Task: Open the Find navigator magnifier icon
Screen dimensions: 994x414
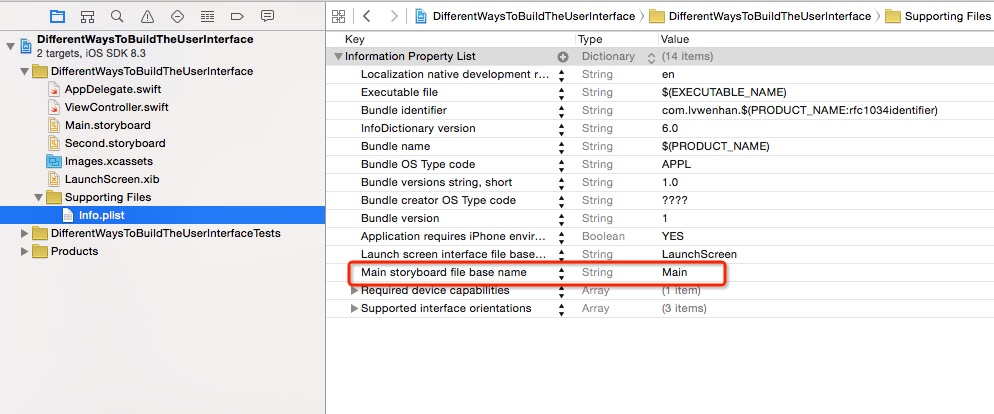Action: point(117,16)
